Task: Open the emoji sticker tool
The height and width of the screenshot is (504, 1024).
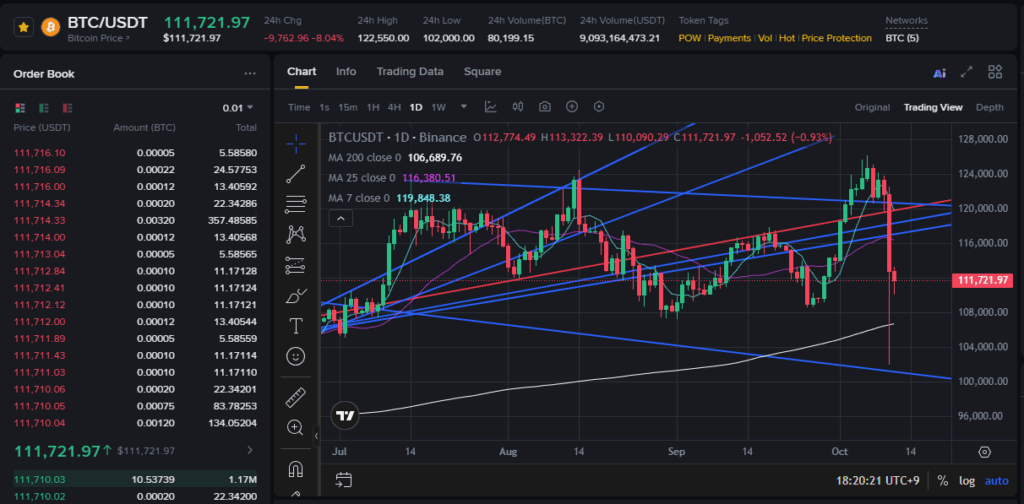Action: [295, 355]
